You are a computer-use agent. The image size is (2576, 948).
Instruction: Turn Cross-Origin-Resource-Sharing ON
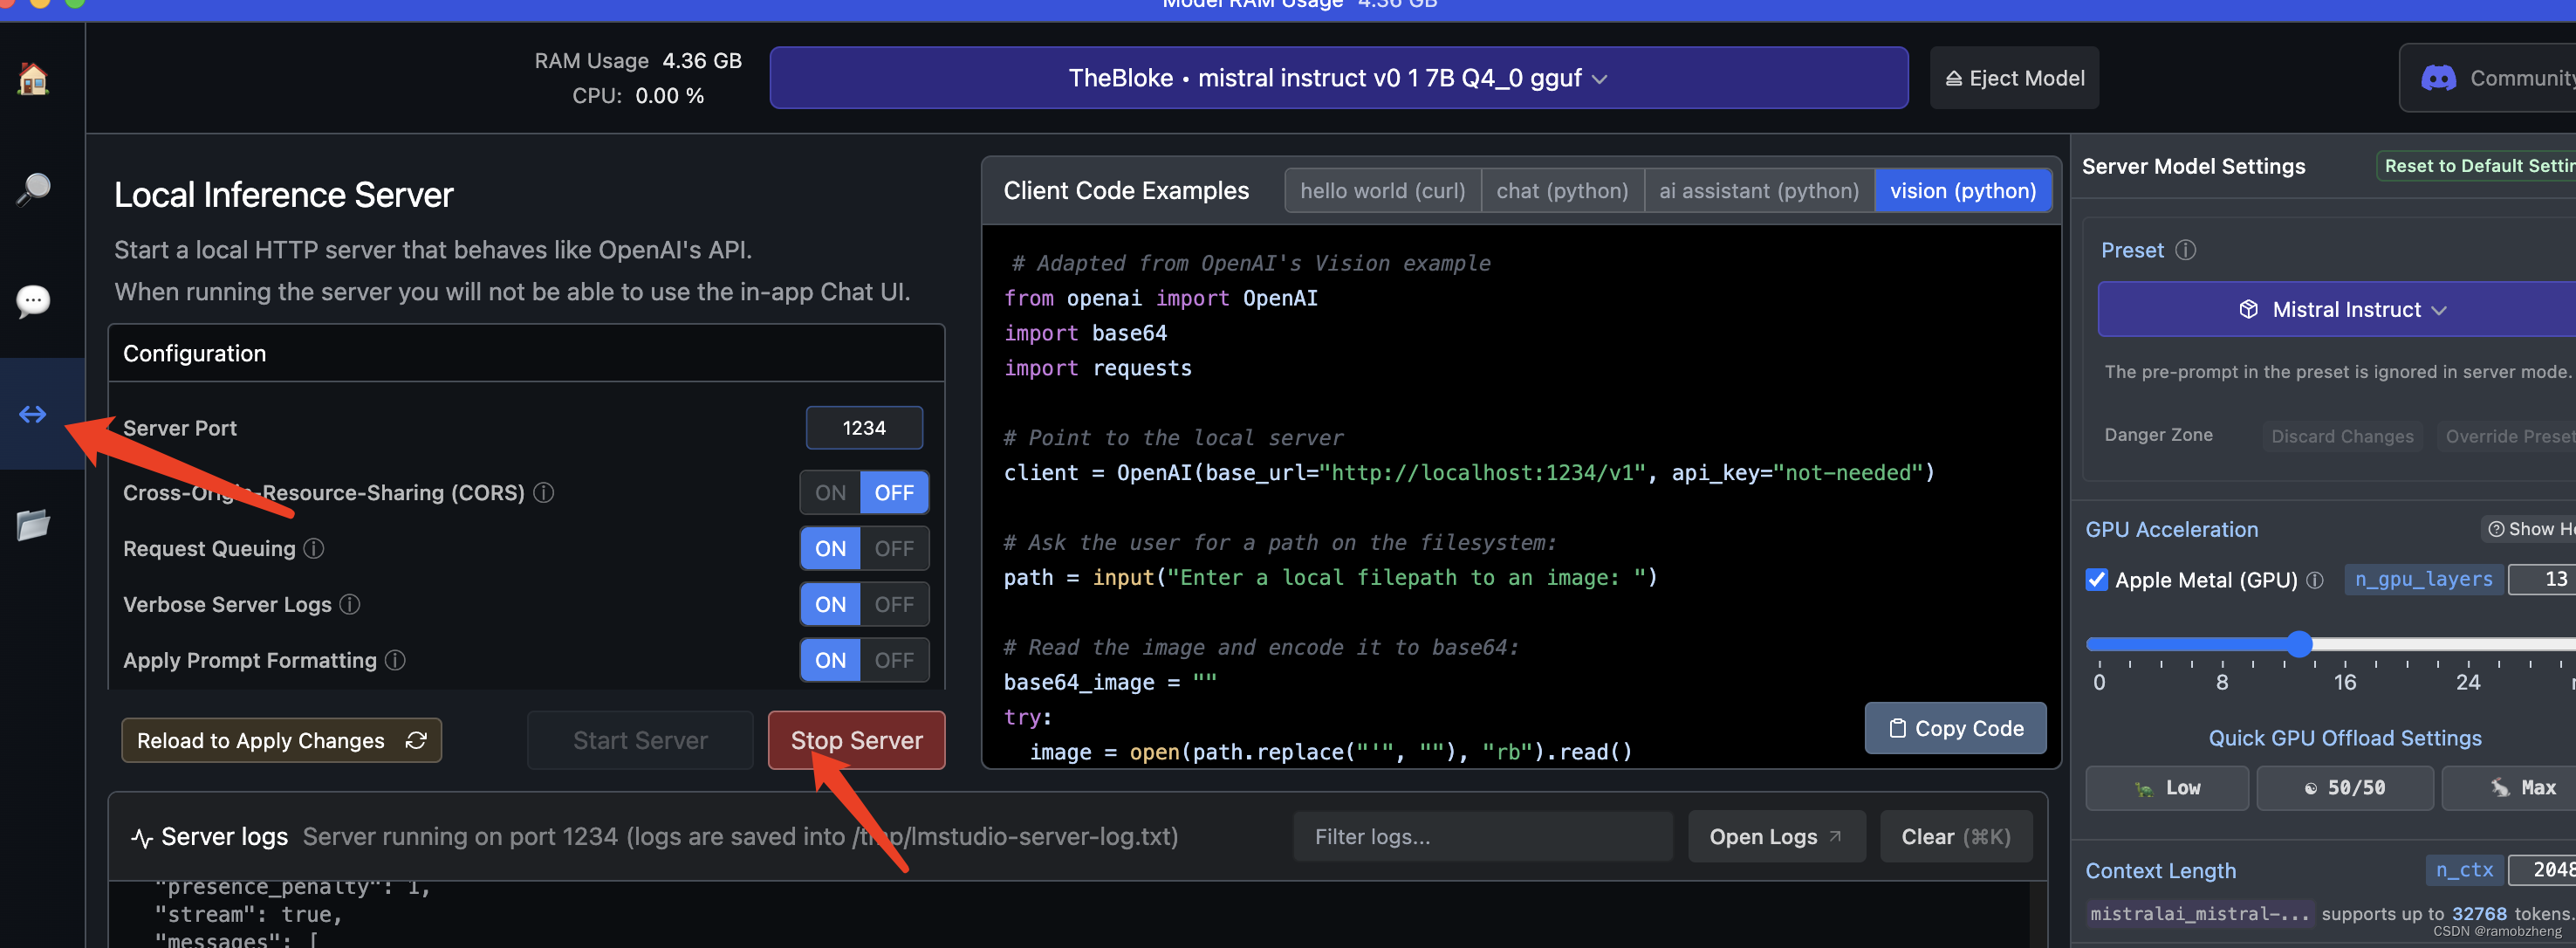pos(830,492)
